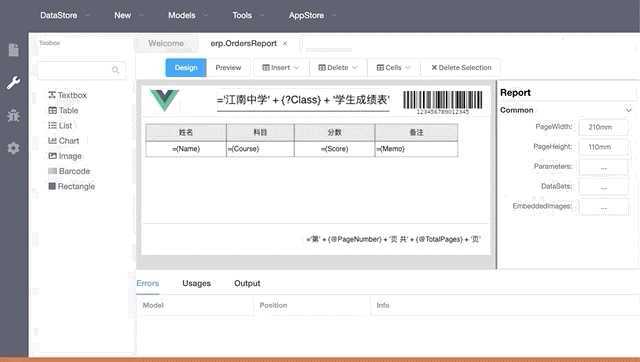
Task: Pick the Barcode tool in toolbox
Action: [69, 171]
